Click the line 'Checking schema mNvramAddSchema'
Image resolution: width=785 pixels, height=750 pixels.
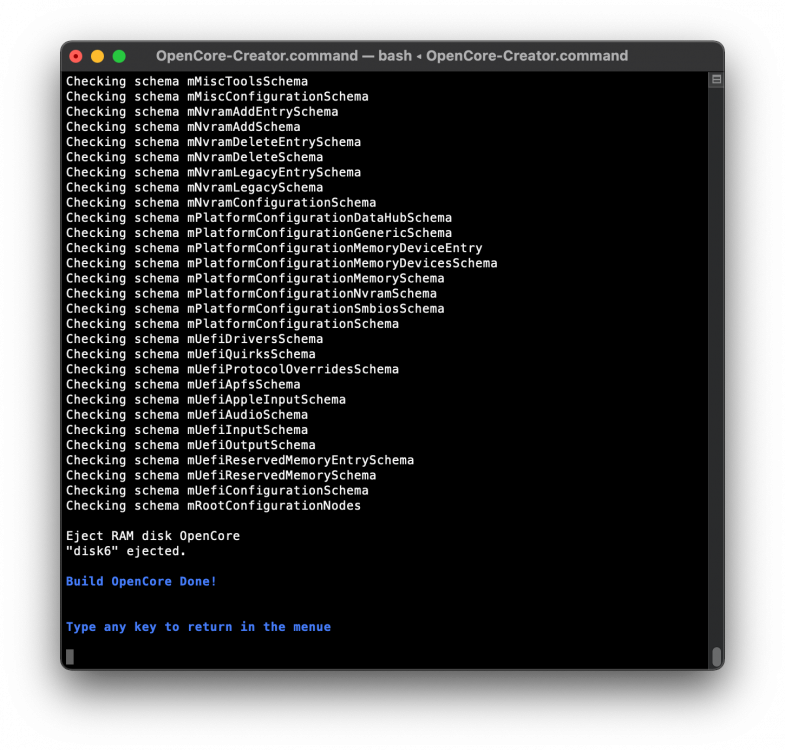[x=183, y=127]
